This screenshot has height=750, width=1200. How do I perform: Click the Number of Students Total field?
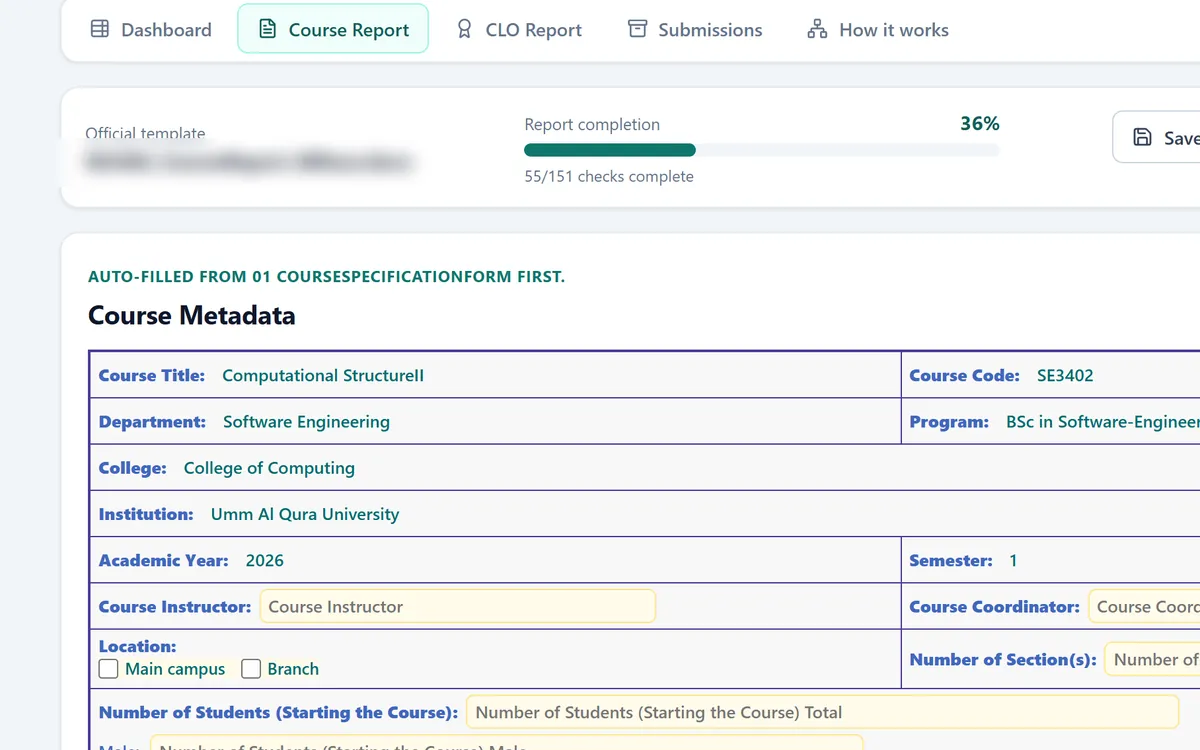[822, 712]
